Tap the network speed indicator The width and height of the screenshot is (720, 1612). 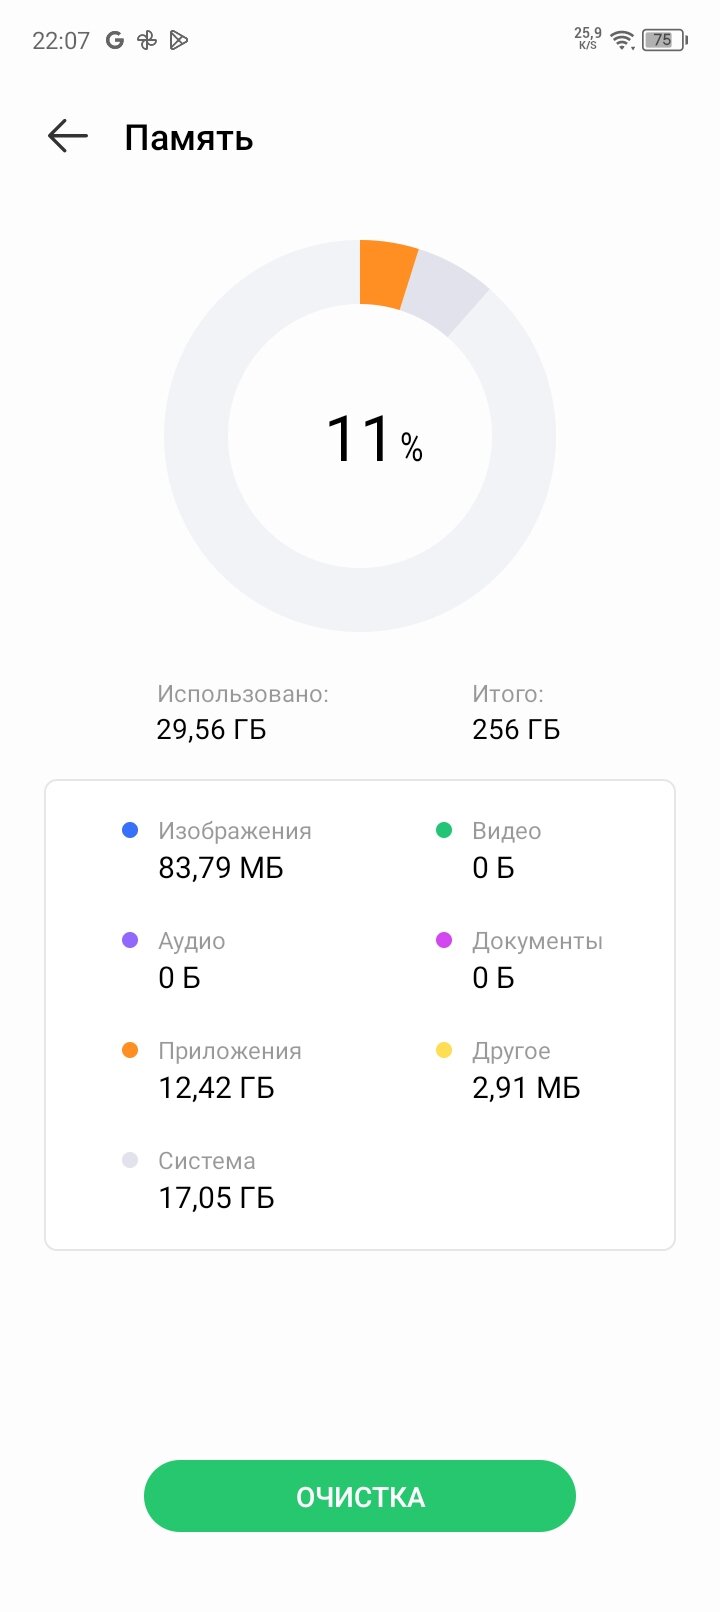click(x=588, y=39)
